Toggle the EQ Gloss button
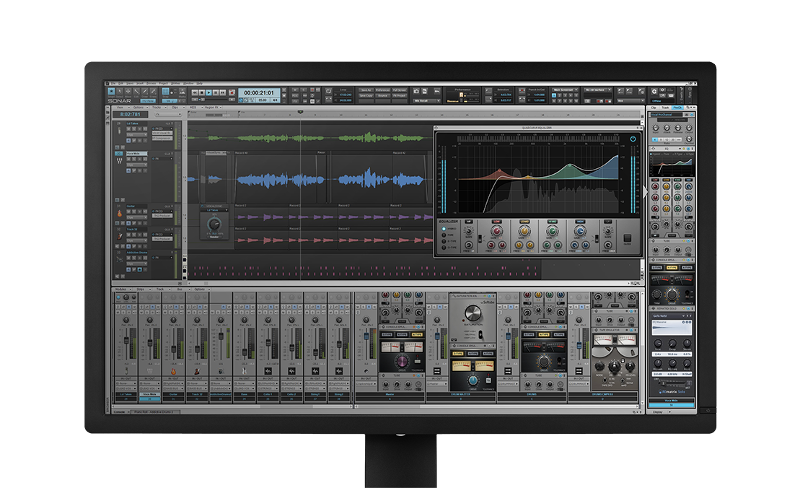Screen dimensions: 800x488 click(627, 238)
